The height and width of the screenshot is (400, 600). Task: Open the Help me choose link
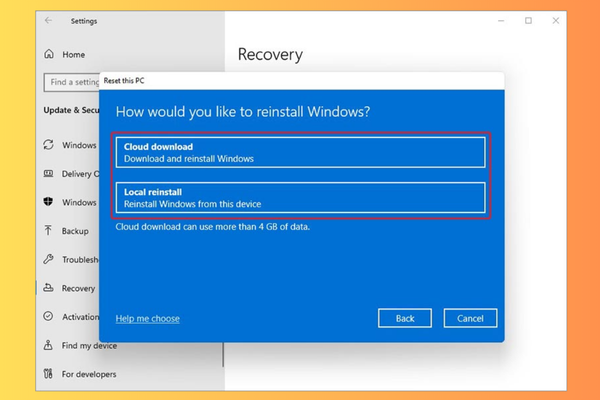147,318
